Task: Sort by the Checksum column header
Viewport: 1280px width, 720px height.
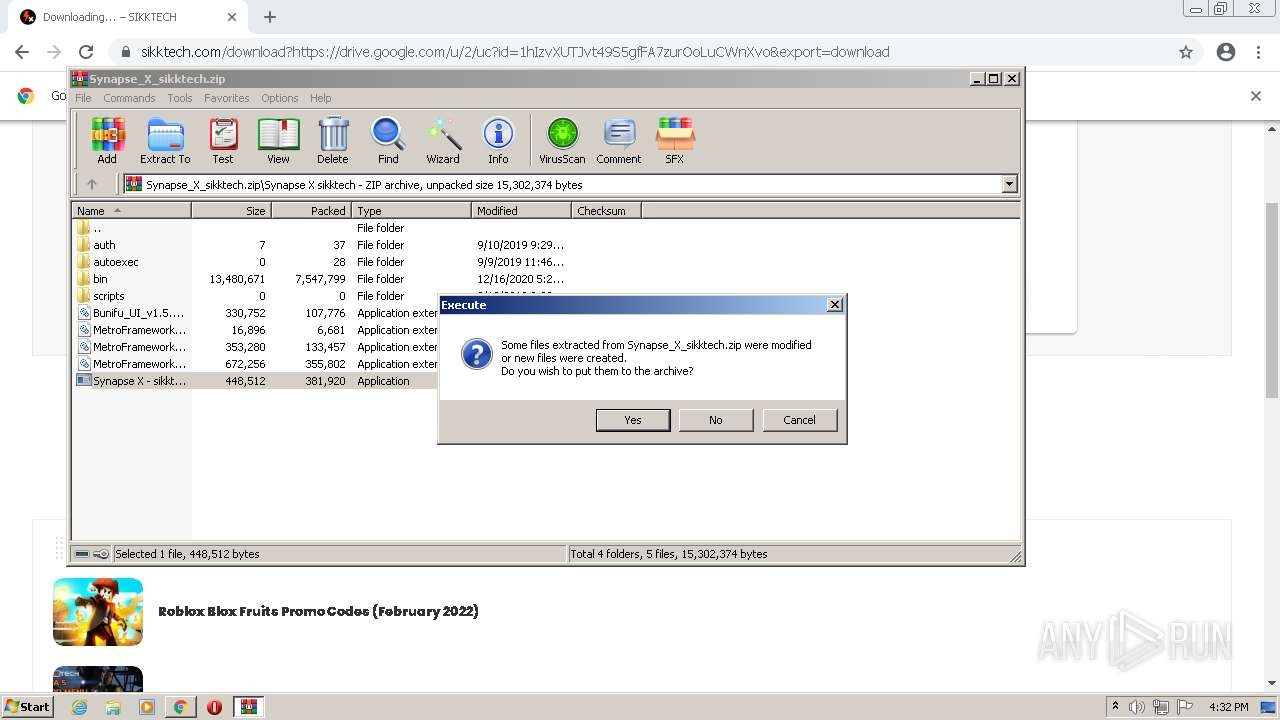Action: [x=606, y=211]
